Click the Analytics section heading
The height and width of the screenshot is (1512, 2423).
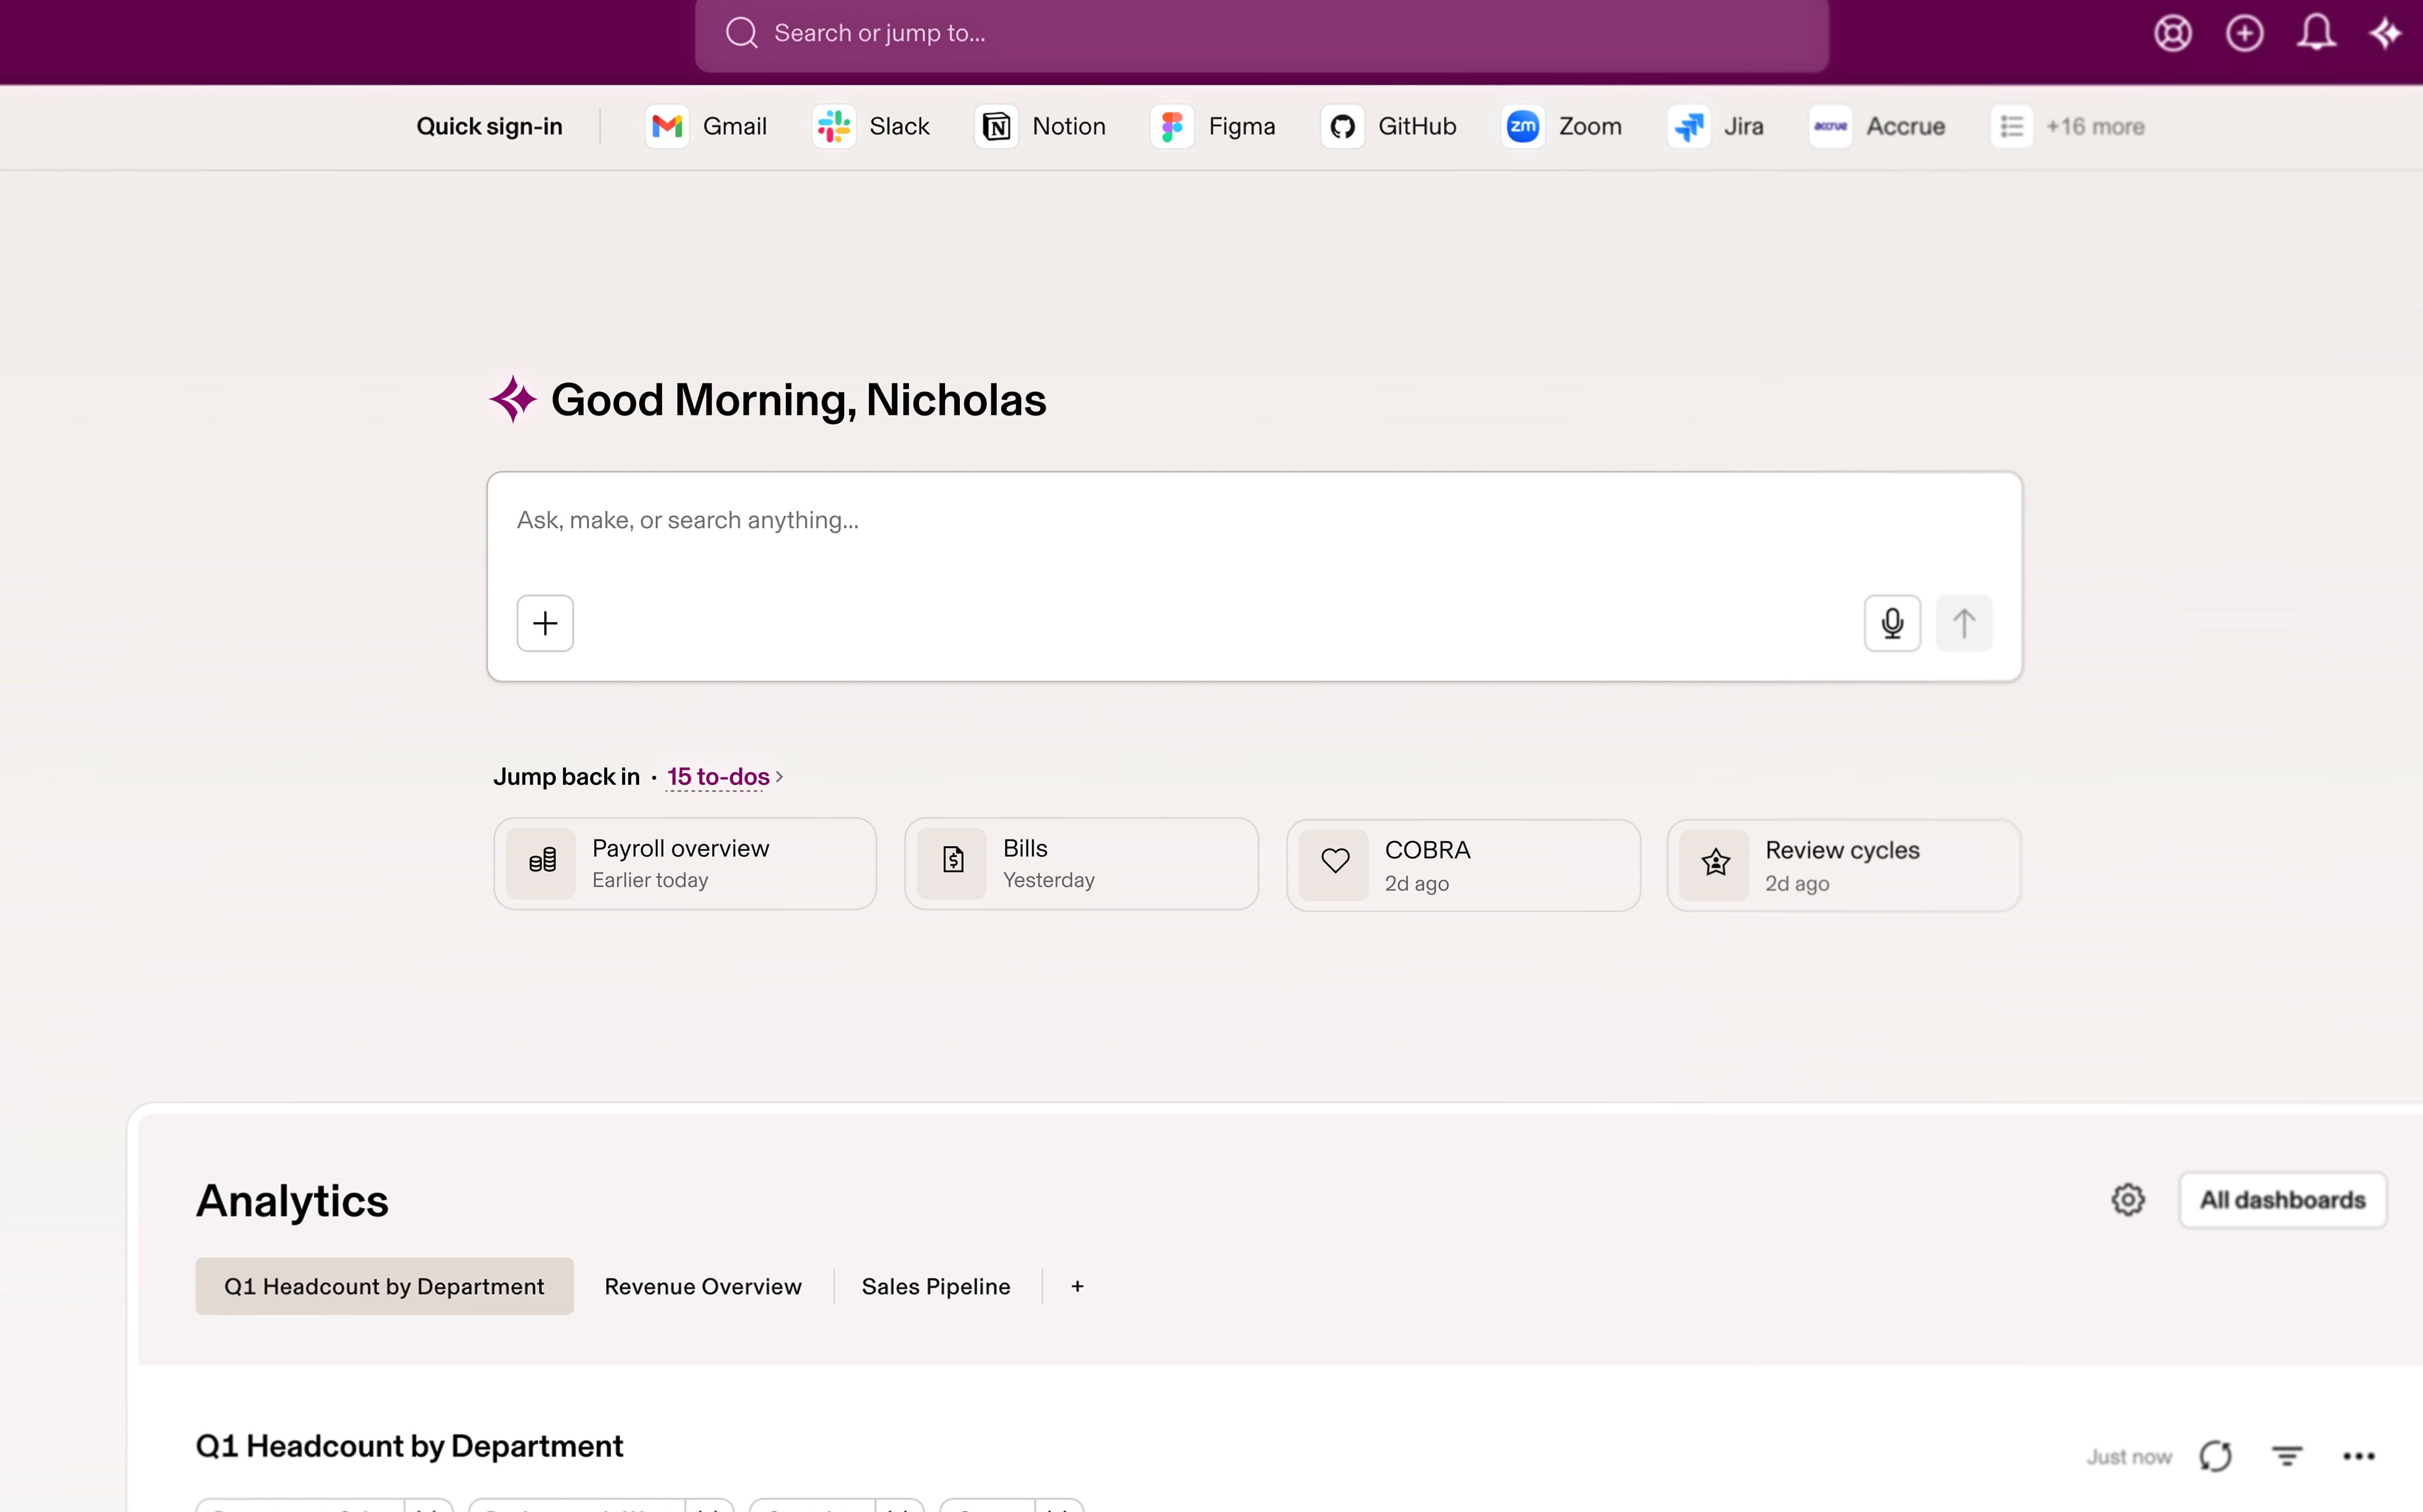[292, 1201]
